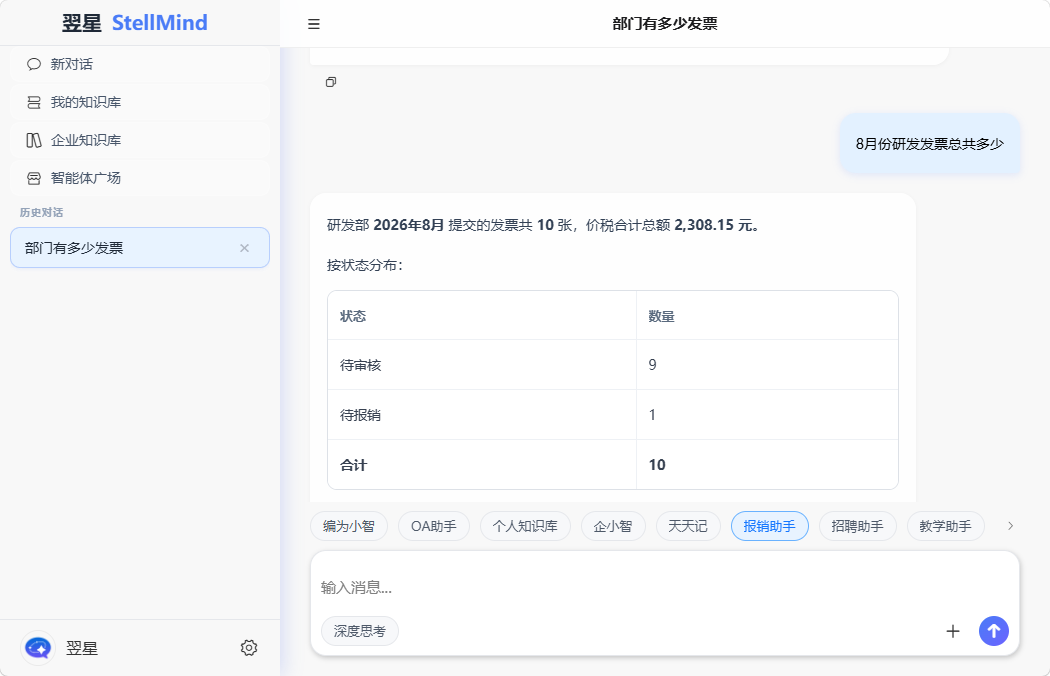Click the 智能体广场 store icon
Image resolution: width=1050 pixels, height=676 pixels.
coord(34,178)
